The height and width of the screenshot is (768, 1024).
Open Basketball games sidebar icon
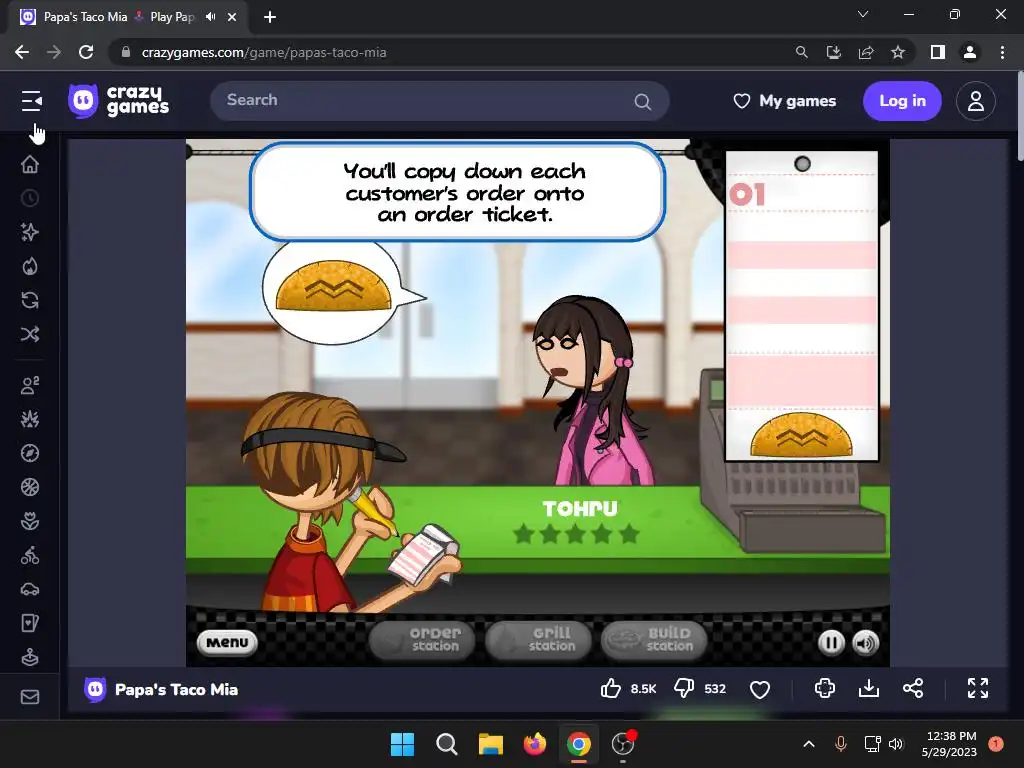30,487
